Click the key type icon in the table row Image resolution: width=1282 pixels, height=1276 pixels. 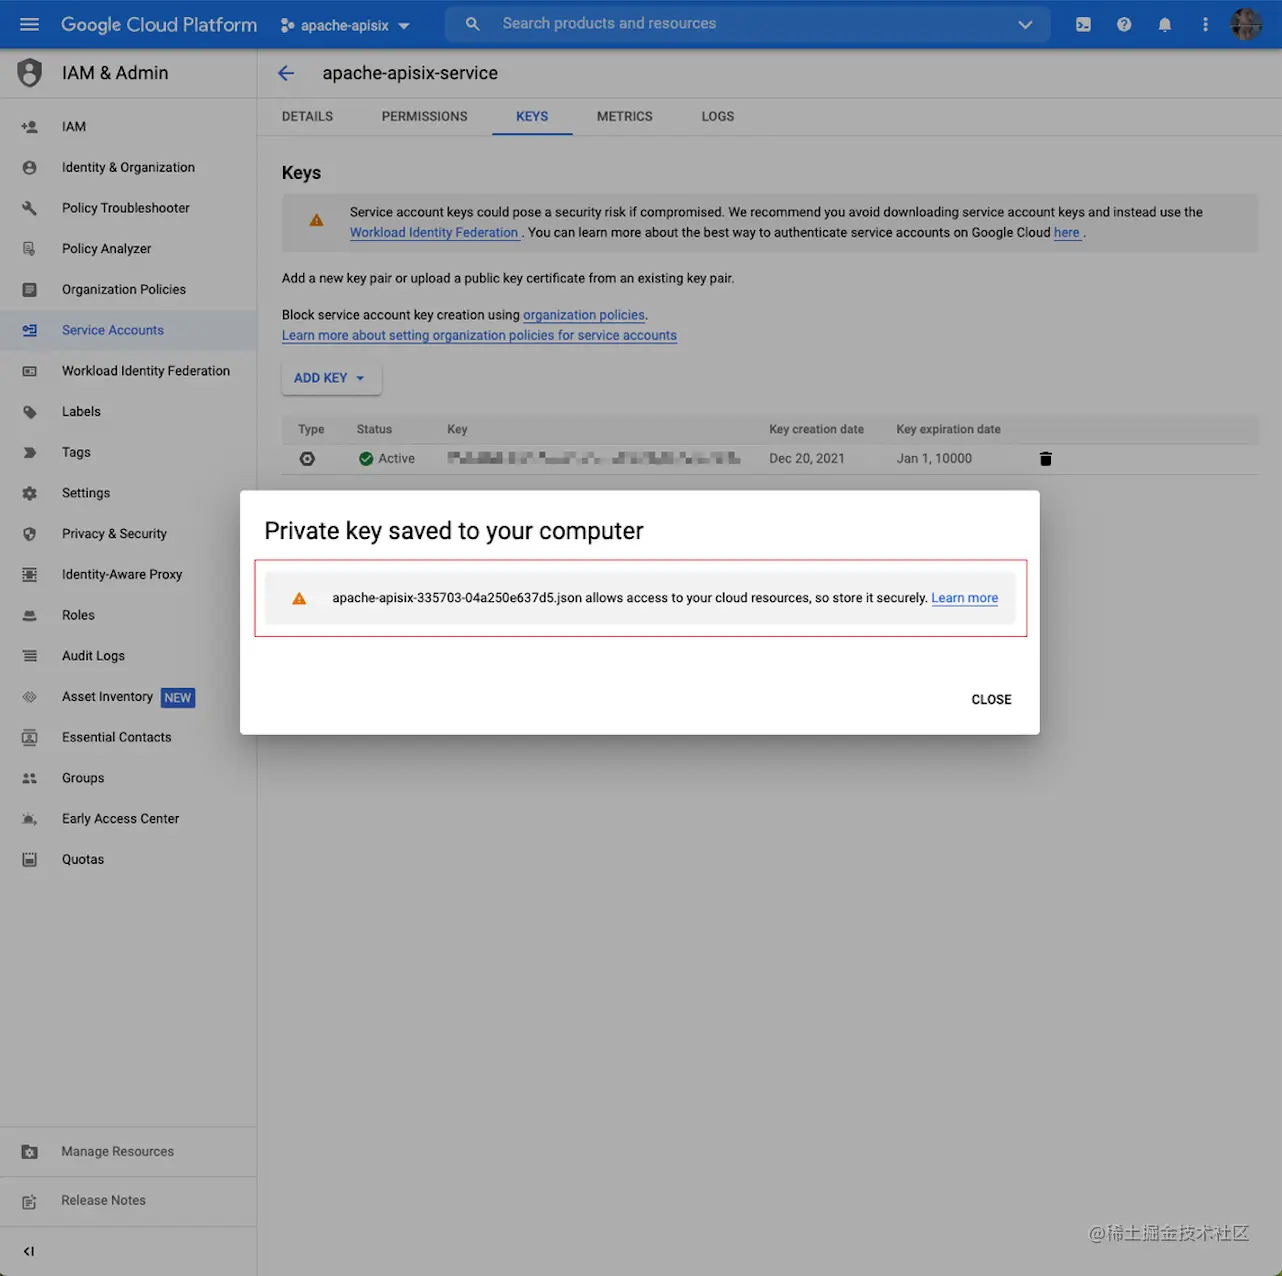[307, 459]
